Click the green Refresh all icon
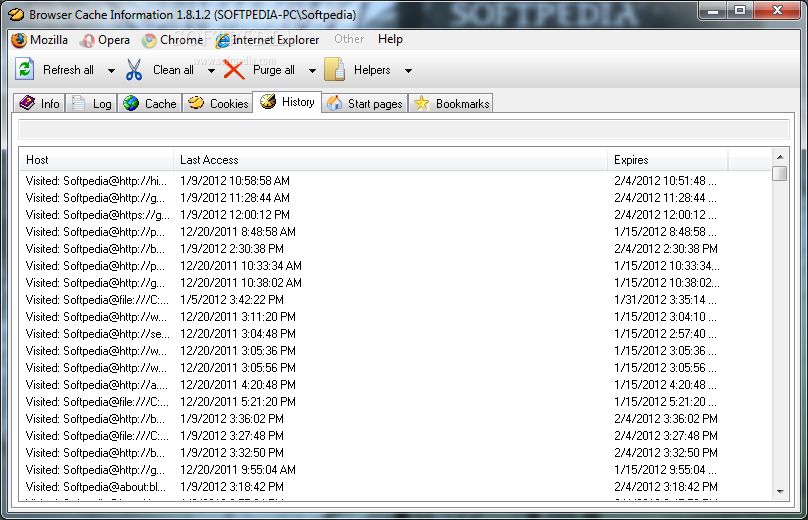Viewport: 808px width, 520px height. [25, 70]
